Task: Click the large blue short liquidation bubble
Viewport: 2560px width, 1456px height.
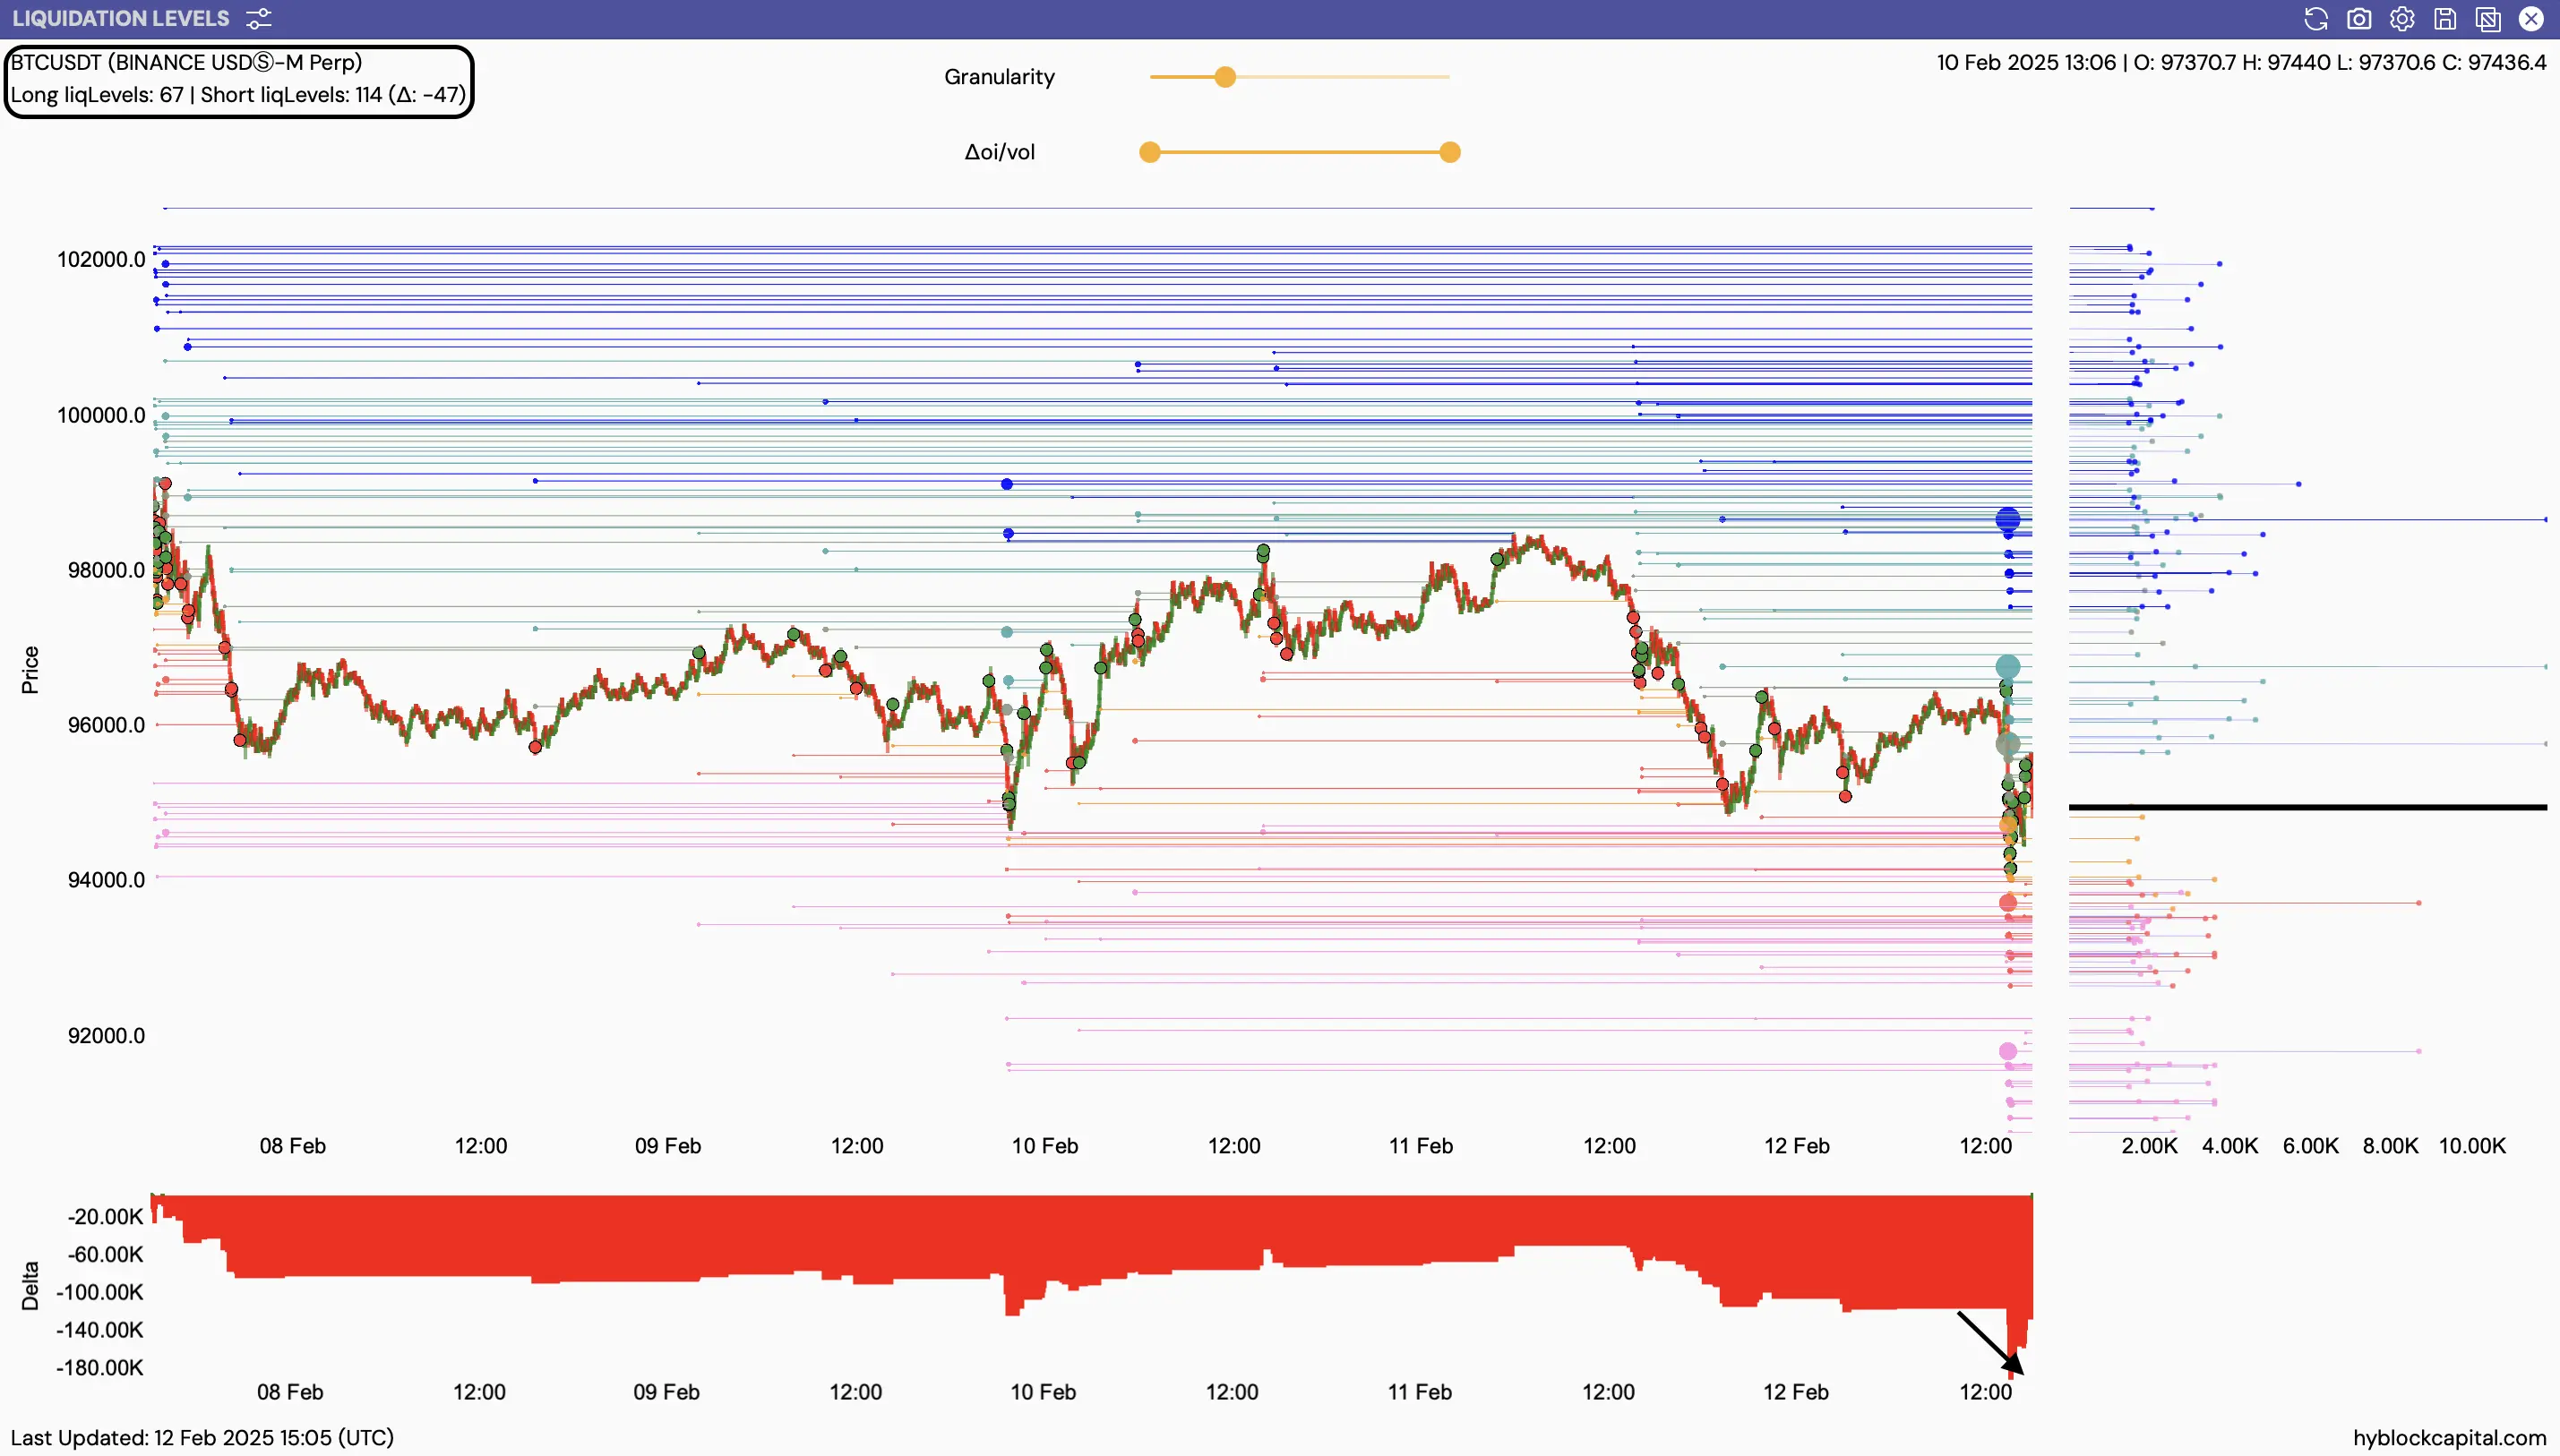Action: pos(2007,519)
